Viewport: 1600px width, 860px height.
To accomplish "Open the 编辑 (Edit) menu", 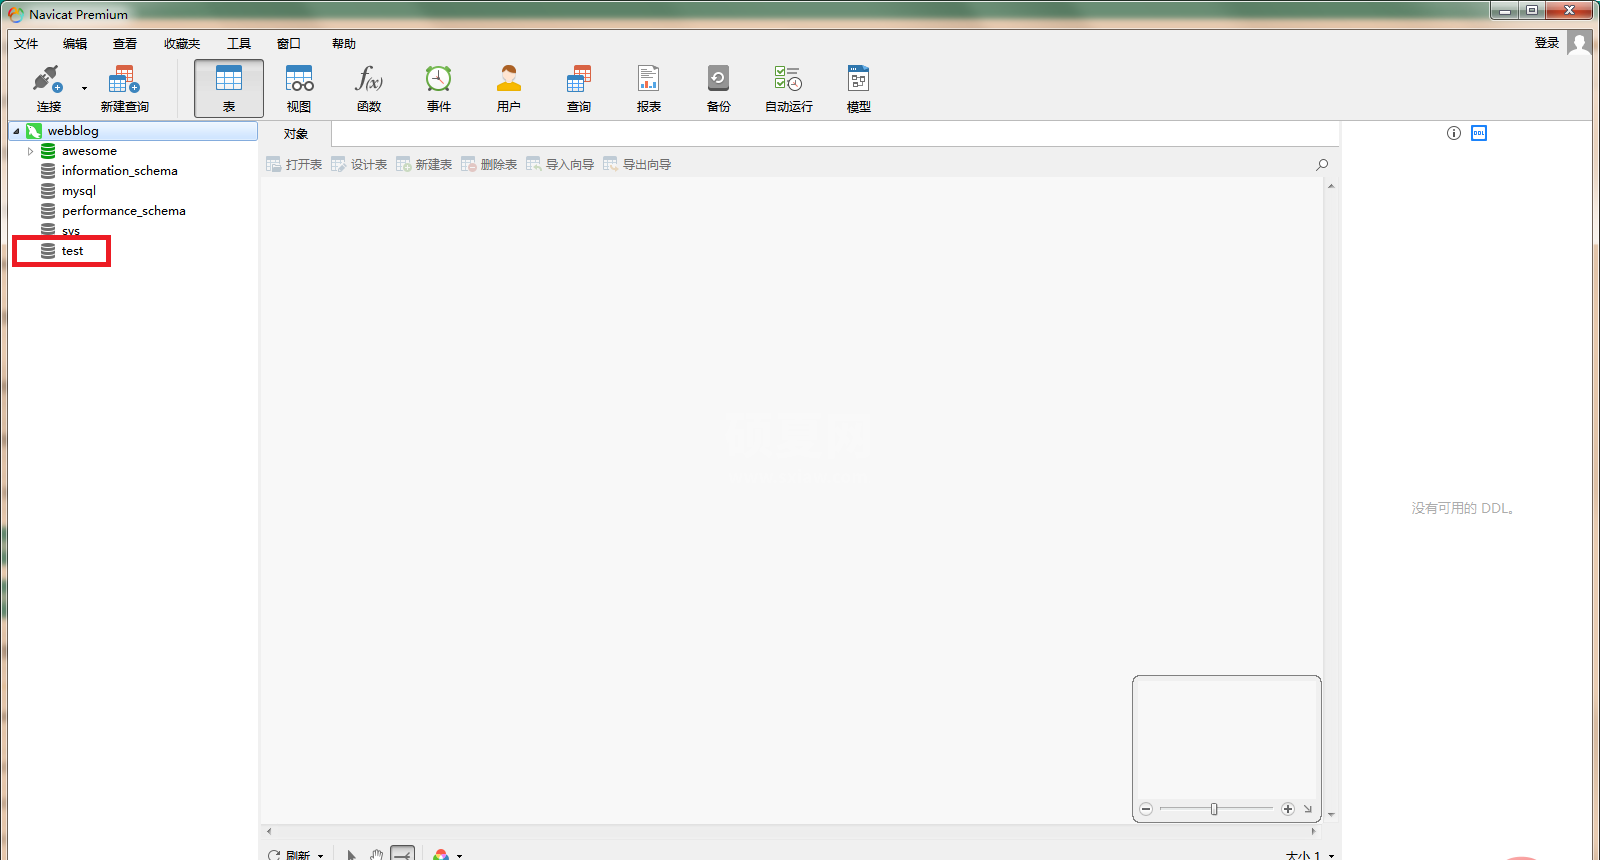I will 75,44.
